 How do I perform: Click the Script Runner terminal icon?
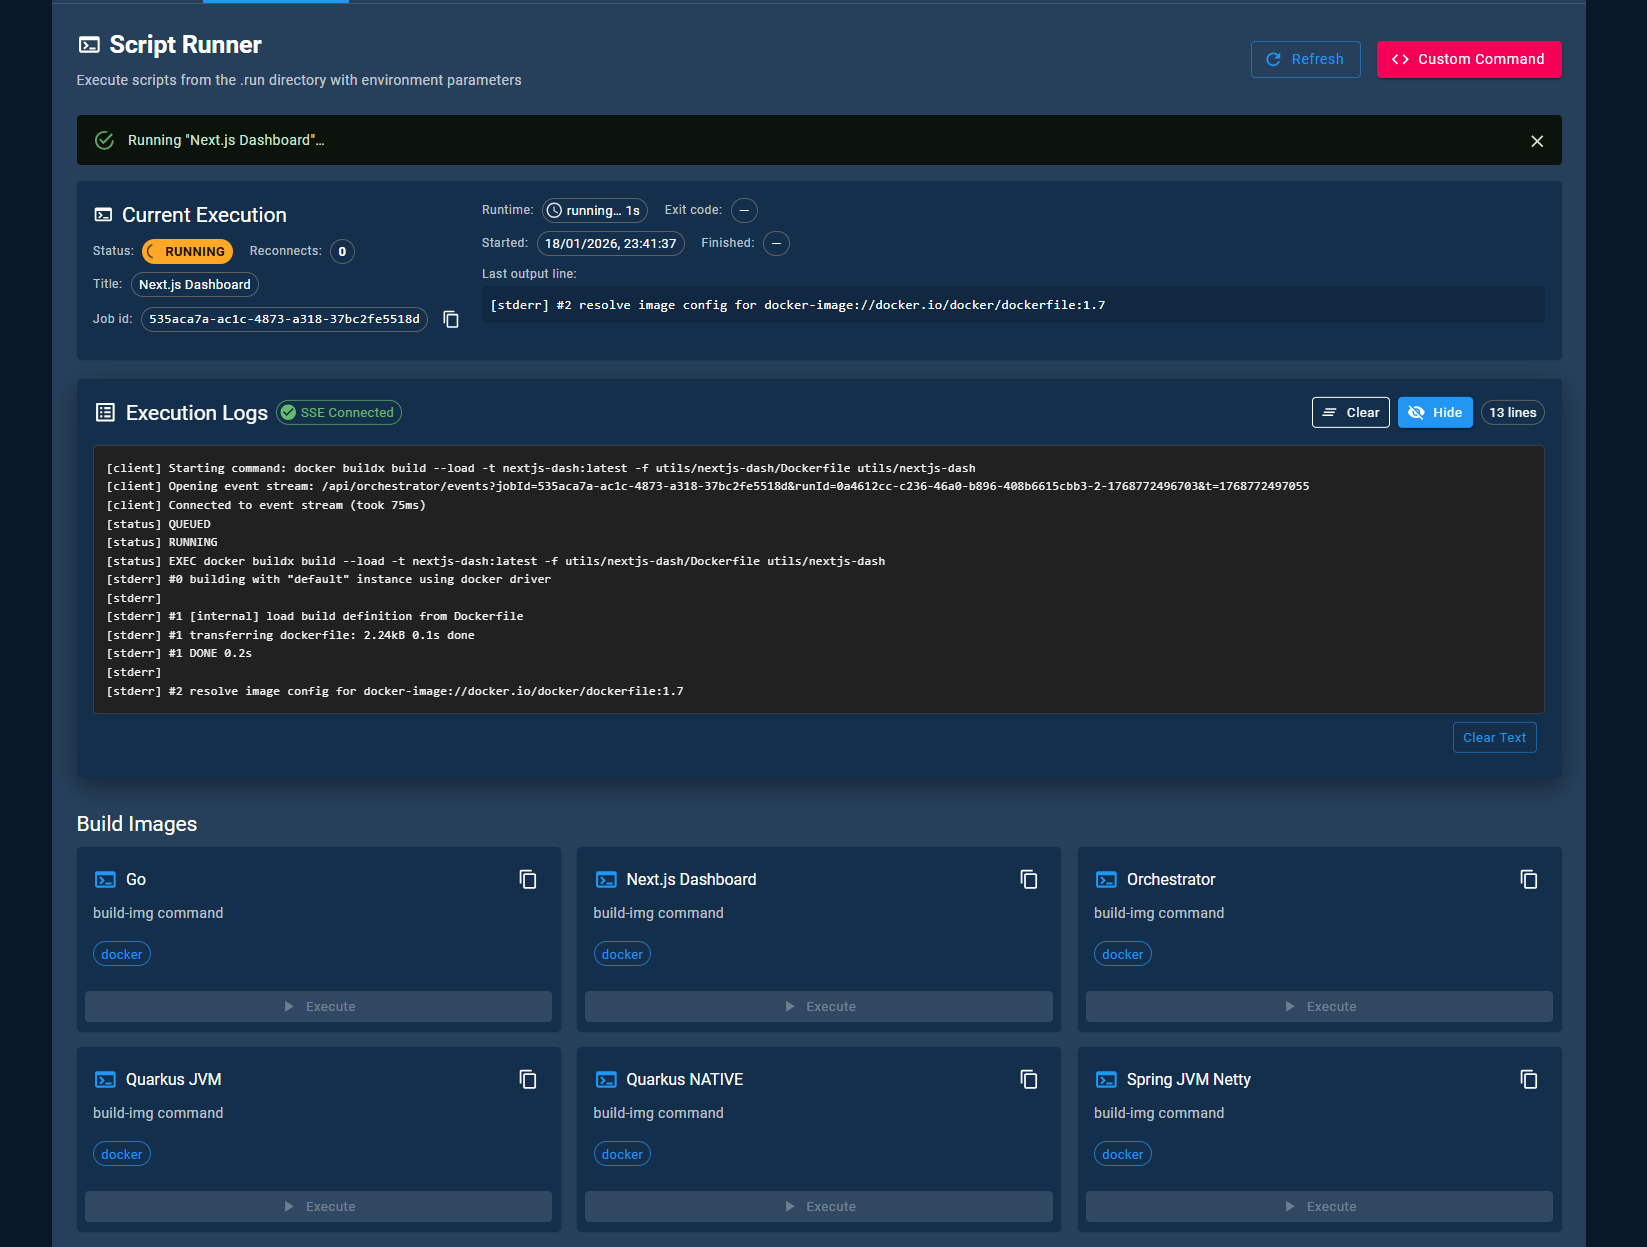pyautogui.click(x=88, y=44)
